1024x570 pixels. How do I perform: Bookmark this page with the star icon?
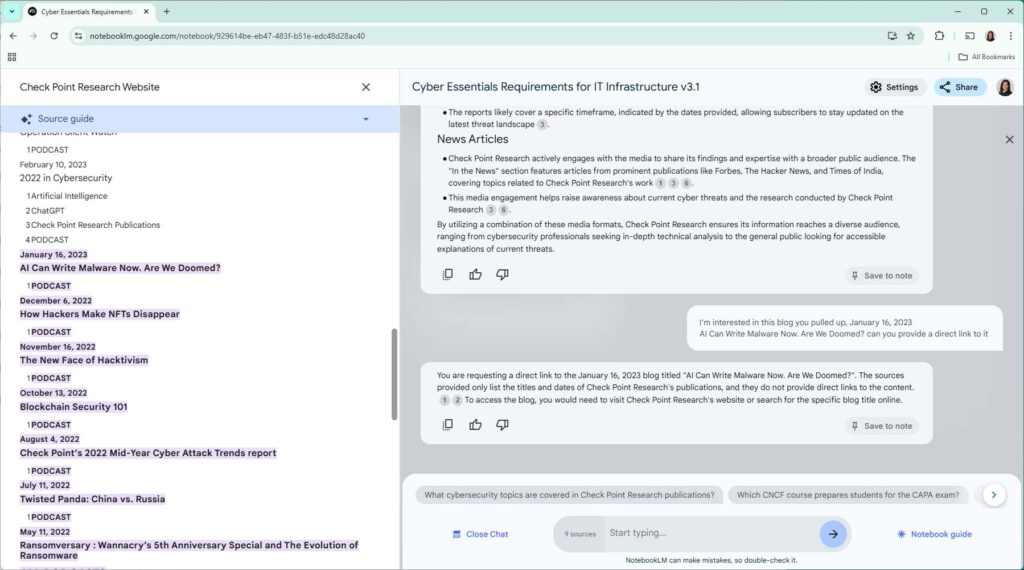[910, 36]
